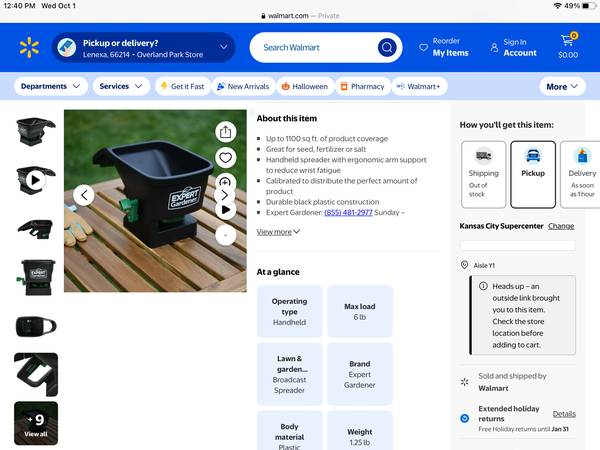This screenshot has height=450, width=600.
Task: Open the shopping cart icon
Action: pyautogui.click(x=567, y=40)
